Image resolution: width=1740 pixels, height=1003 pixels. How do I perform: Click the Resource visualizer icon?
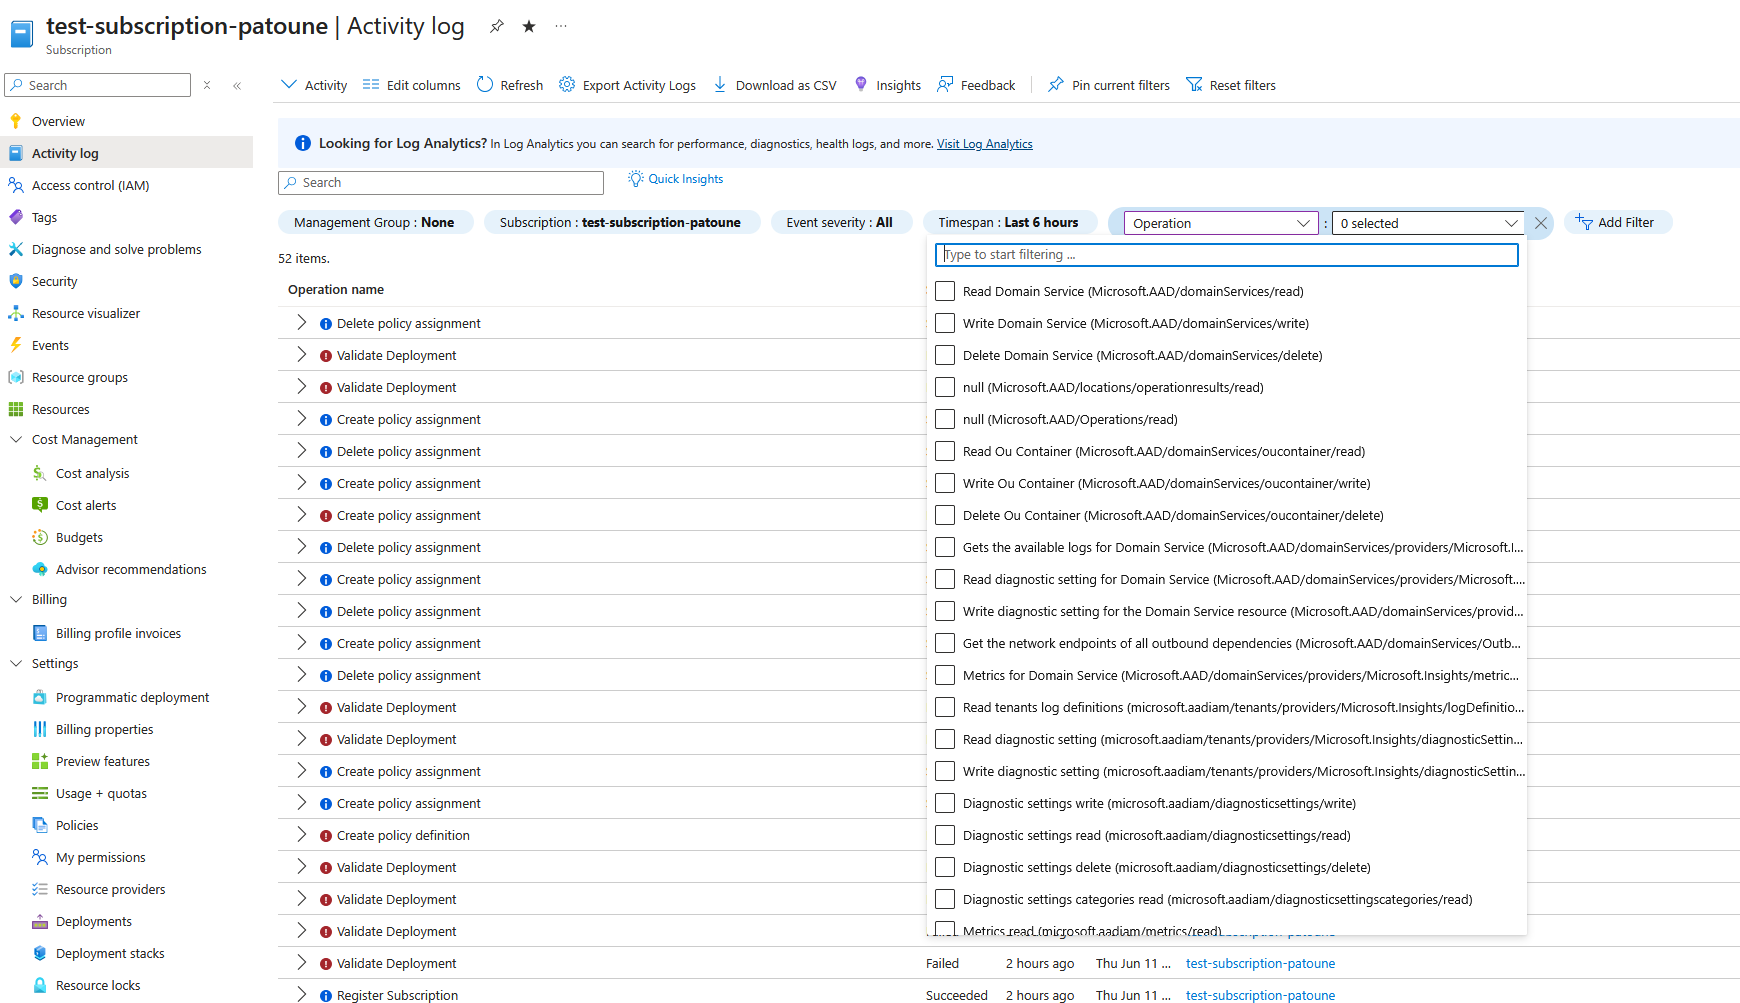tap(16, 313)
